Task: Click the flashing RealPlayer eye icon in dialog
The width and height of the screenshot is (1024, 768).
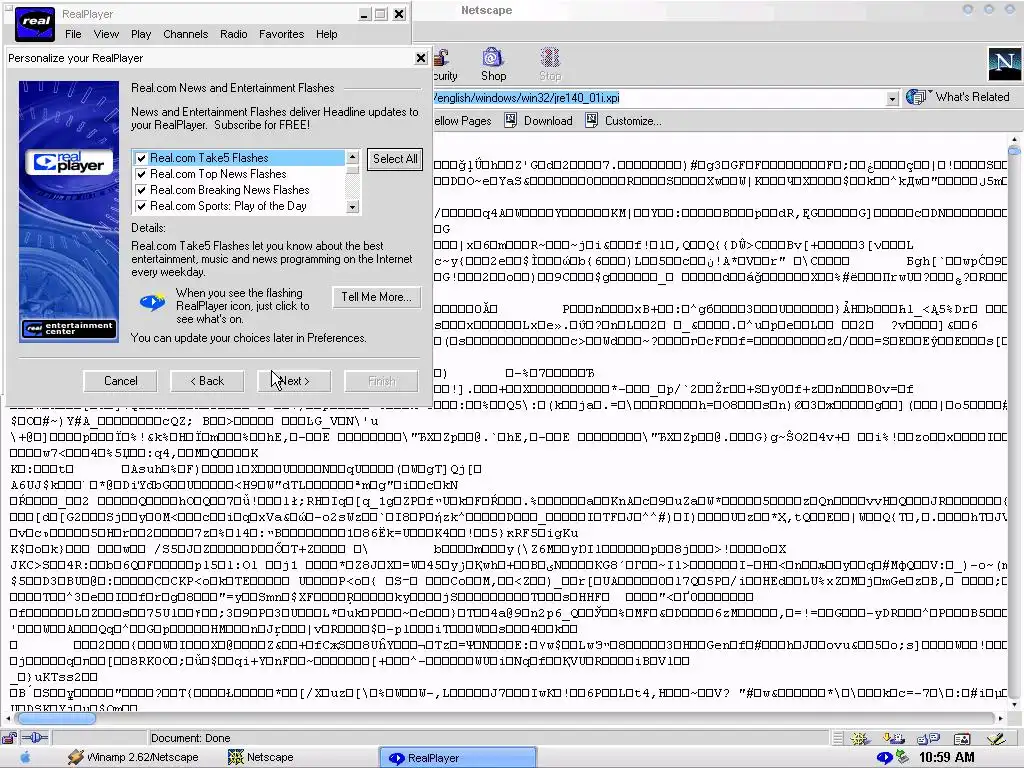Action: point(153,302)
